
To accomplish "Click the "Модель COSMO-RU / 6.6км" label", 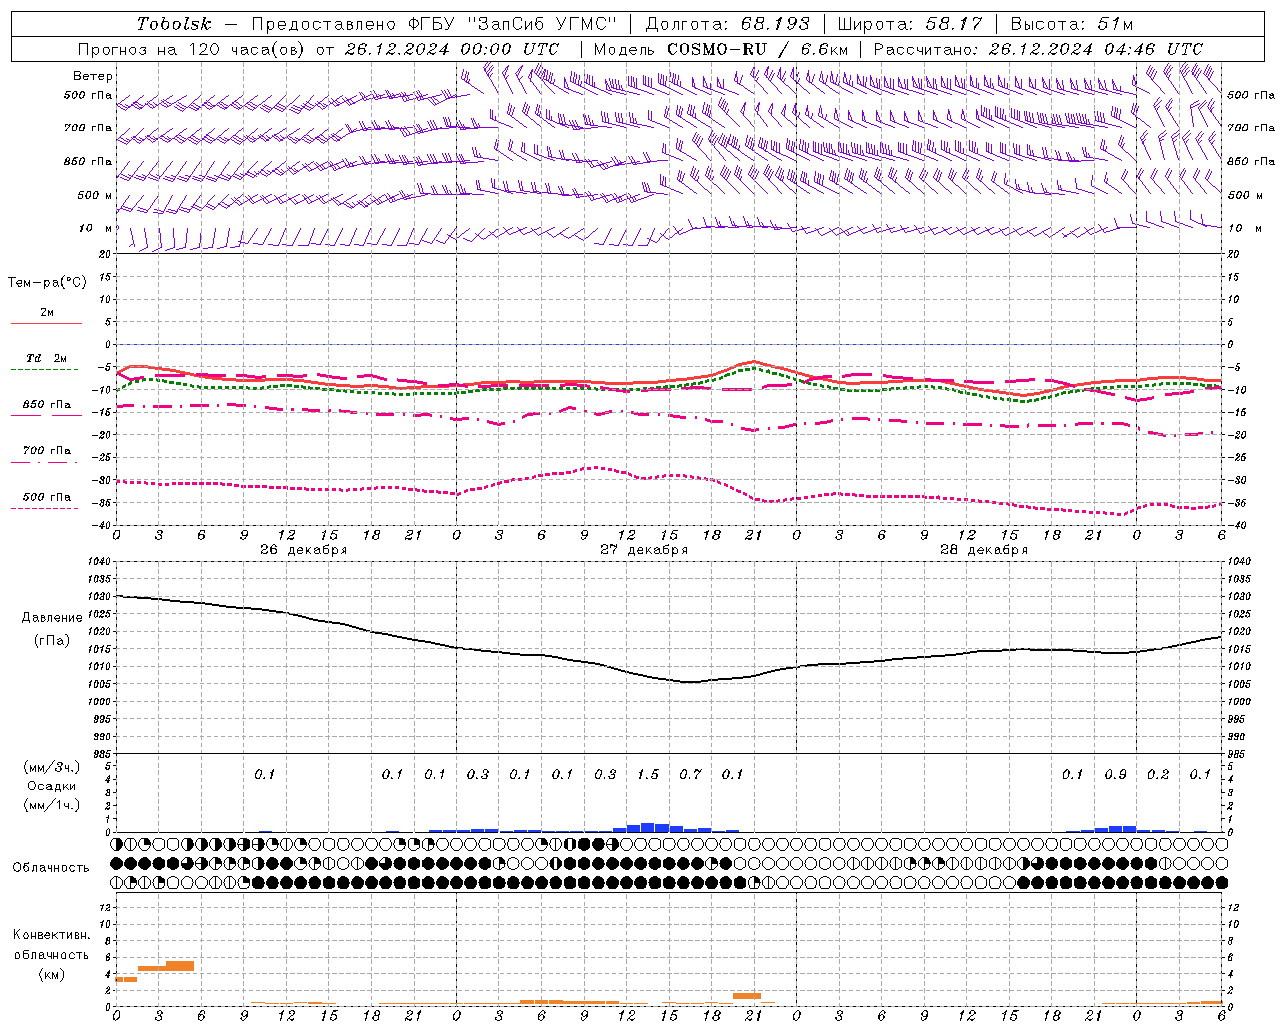I will tap(721, 49).
